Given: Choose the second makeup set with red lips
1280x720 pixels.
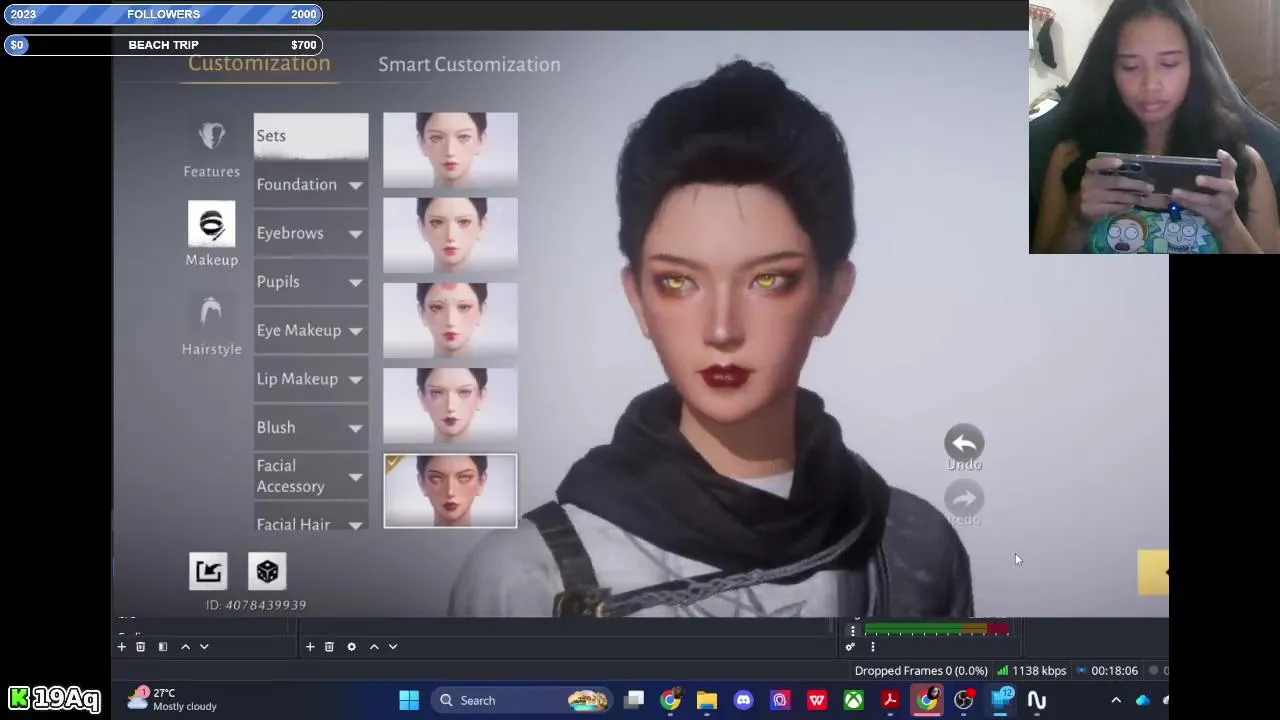Looking at the screenshot, I should pos(450,235).
